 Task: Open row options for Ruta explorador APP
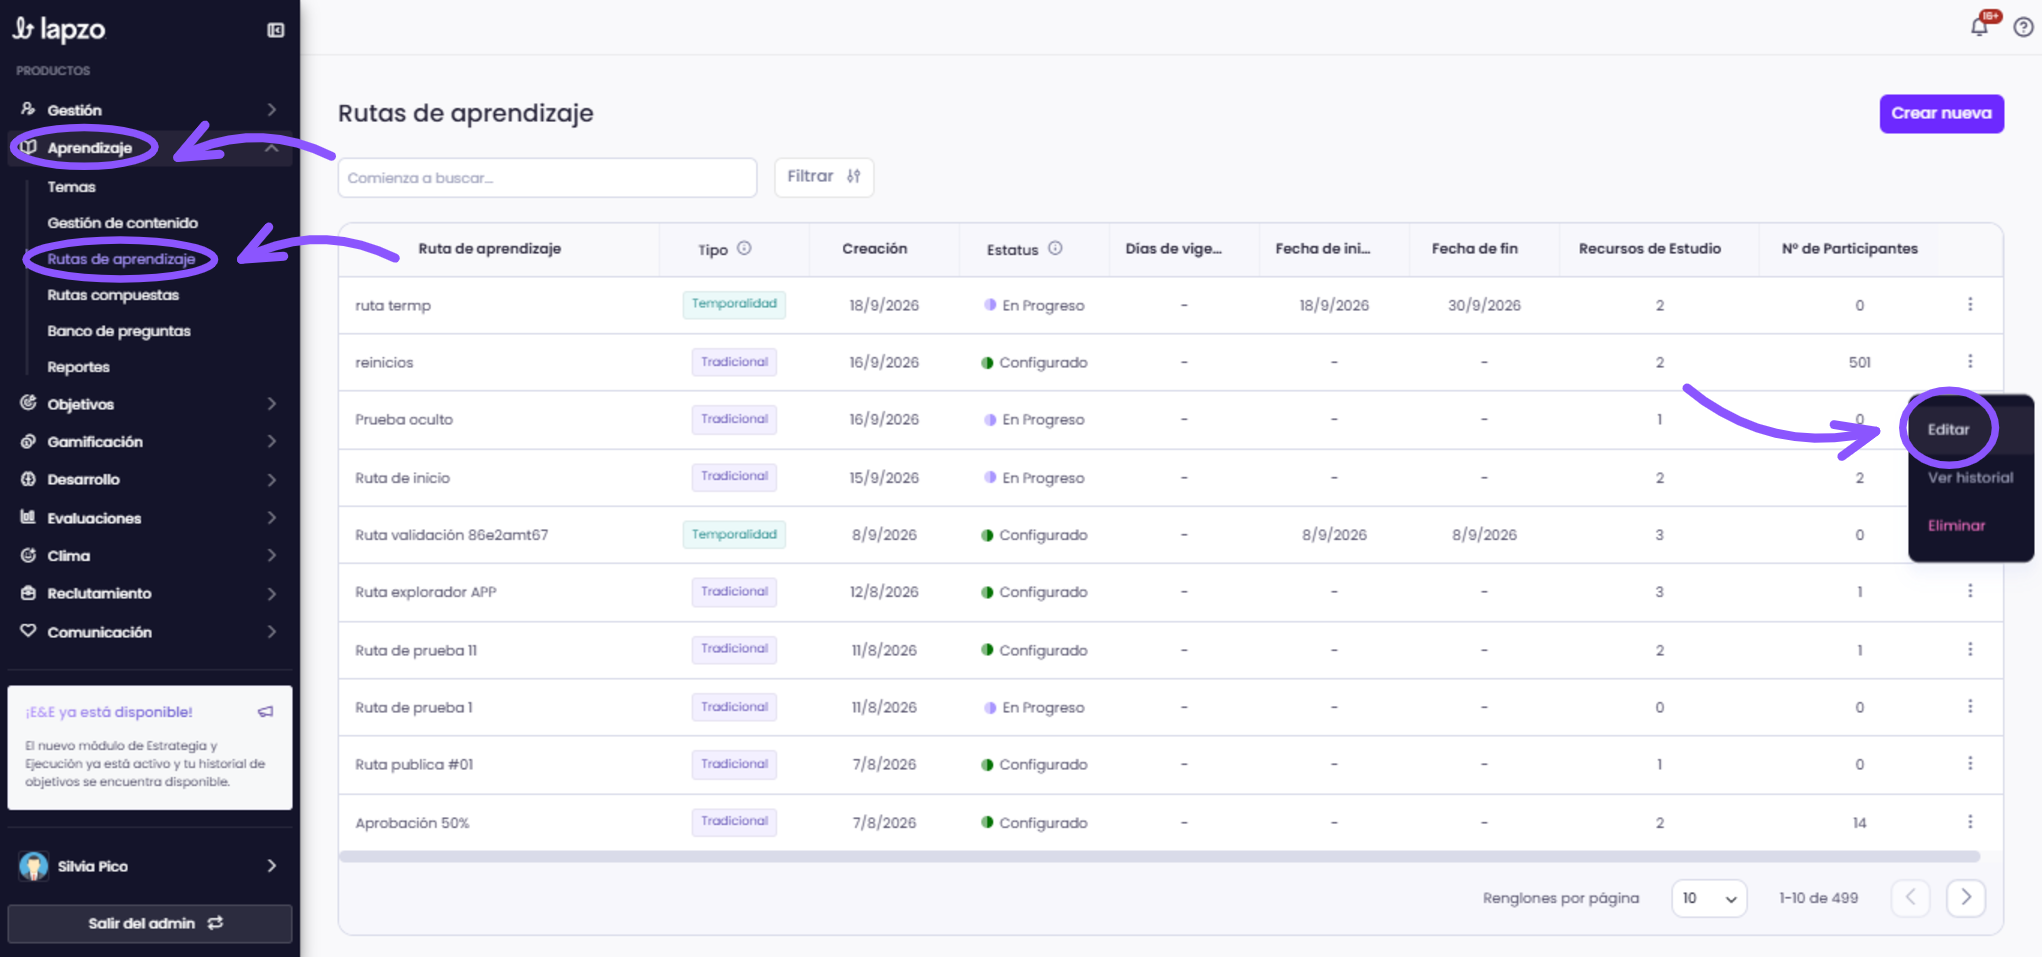tap(1970, 591)
